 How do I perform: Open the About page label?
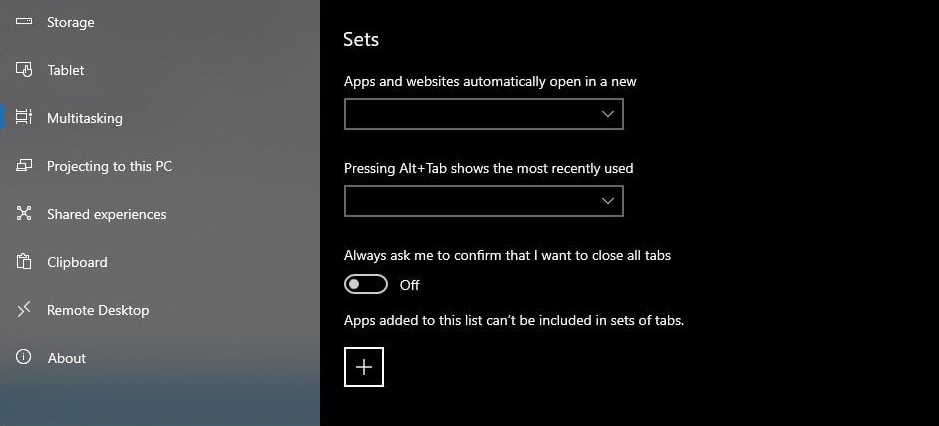coord(67,358)
